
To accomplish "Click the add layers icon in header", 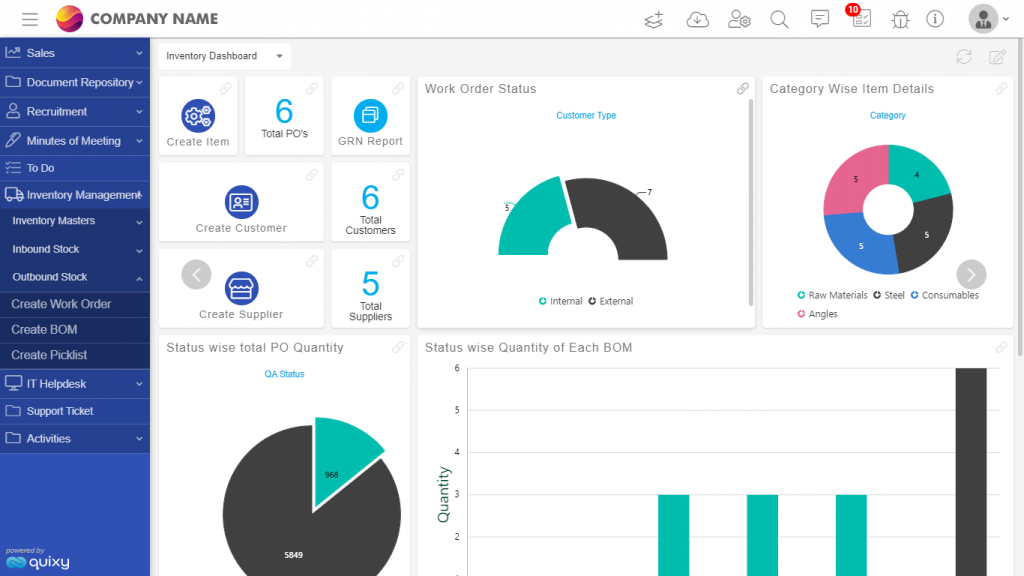I will pos(654,20).
